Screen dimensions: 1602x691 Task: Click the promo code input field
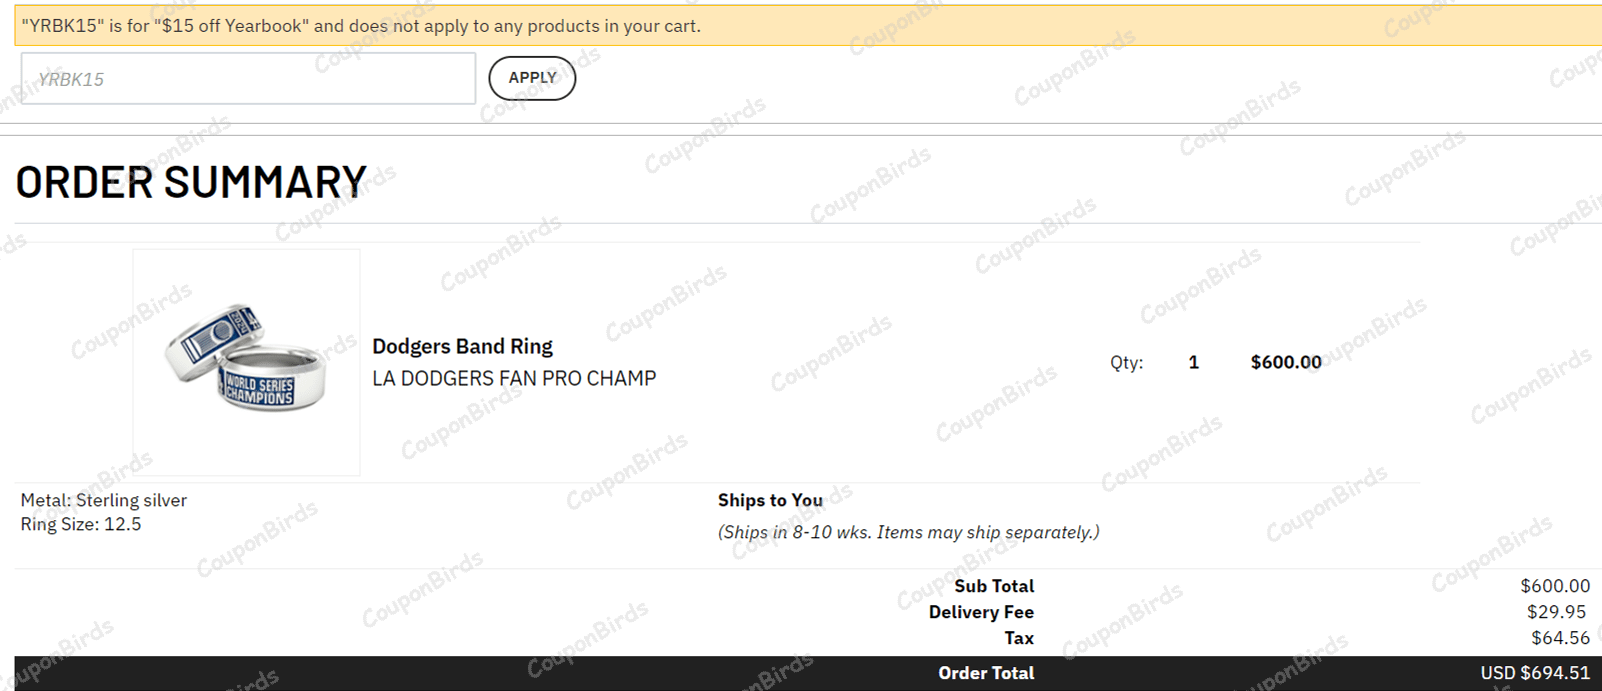point(248,79)
